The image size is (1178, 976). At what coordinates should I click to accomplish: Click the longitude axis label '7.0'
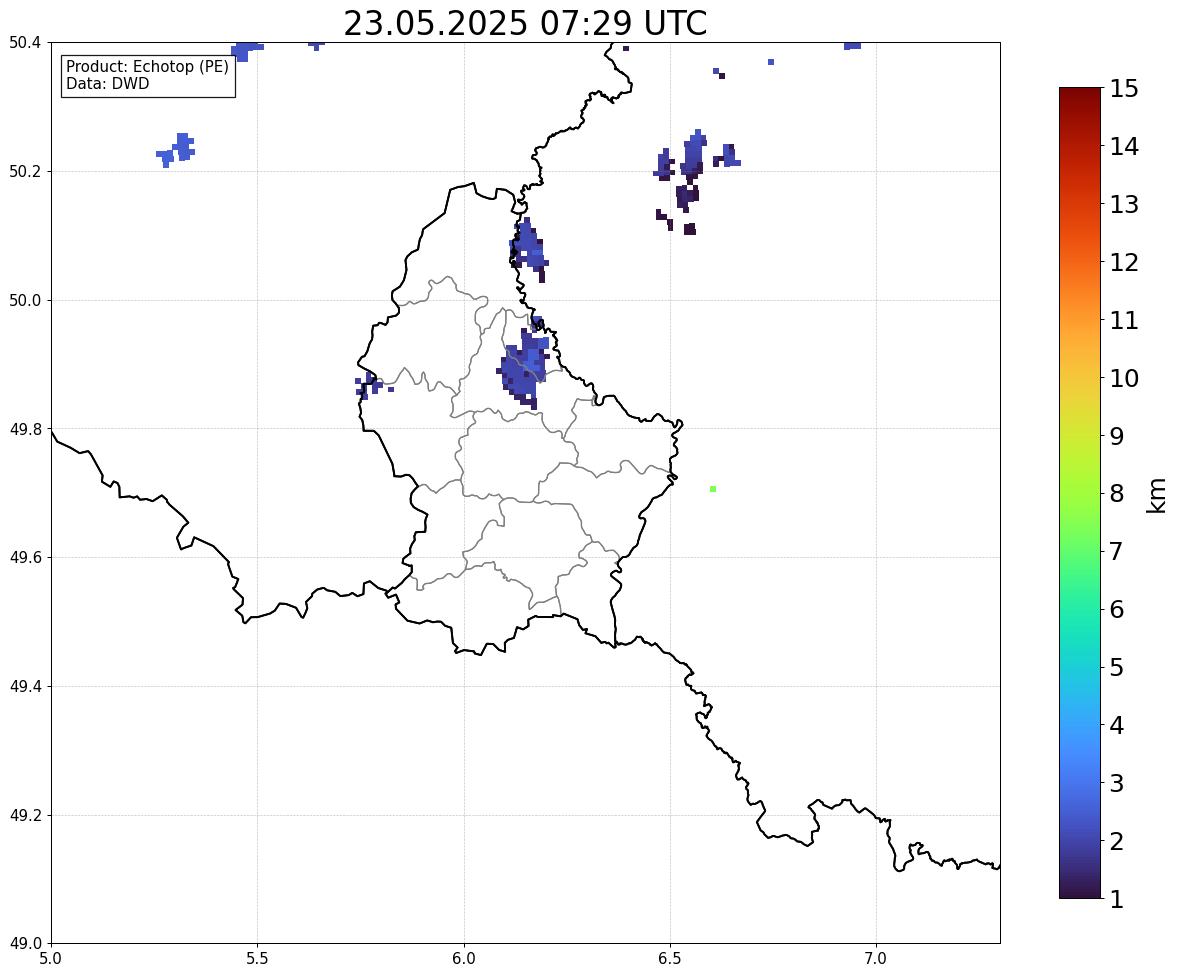click(876, 959)
